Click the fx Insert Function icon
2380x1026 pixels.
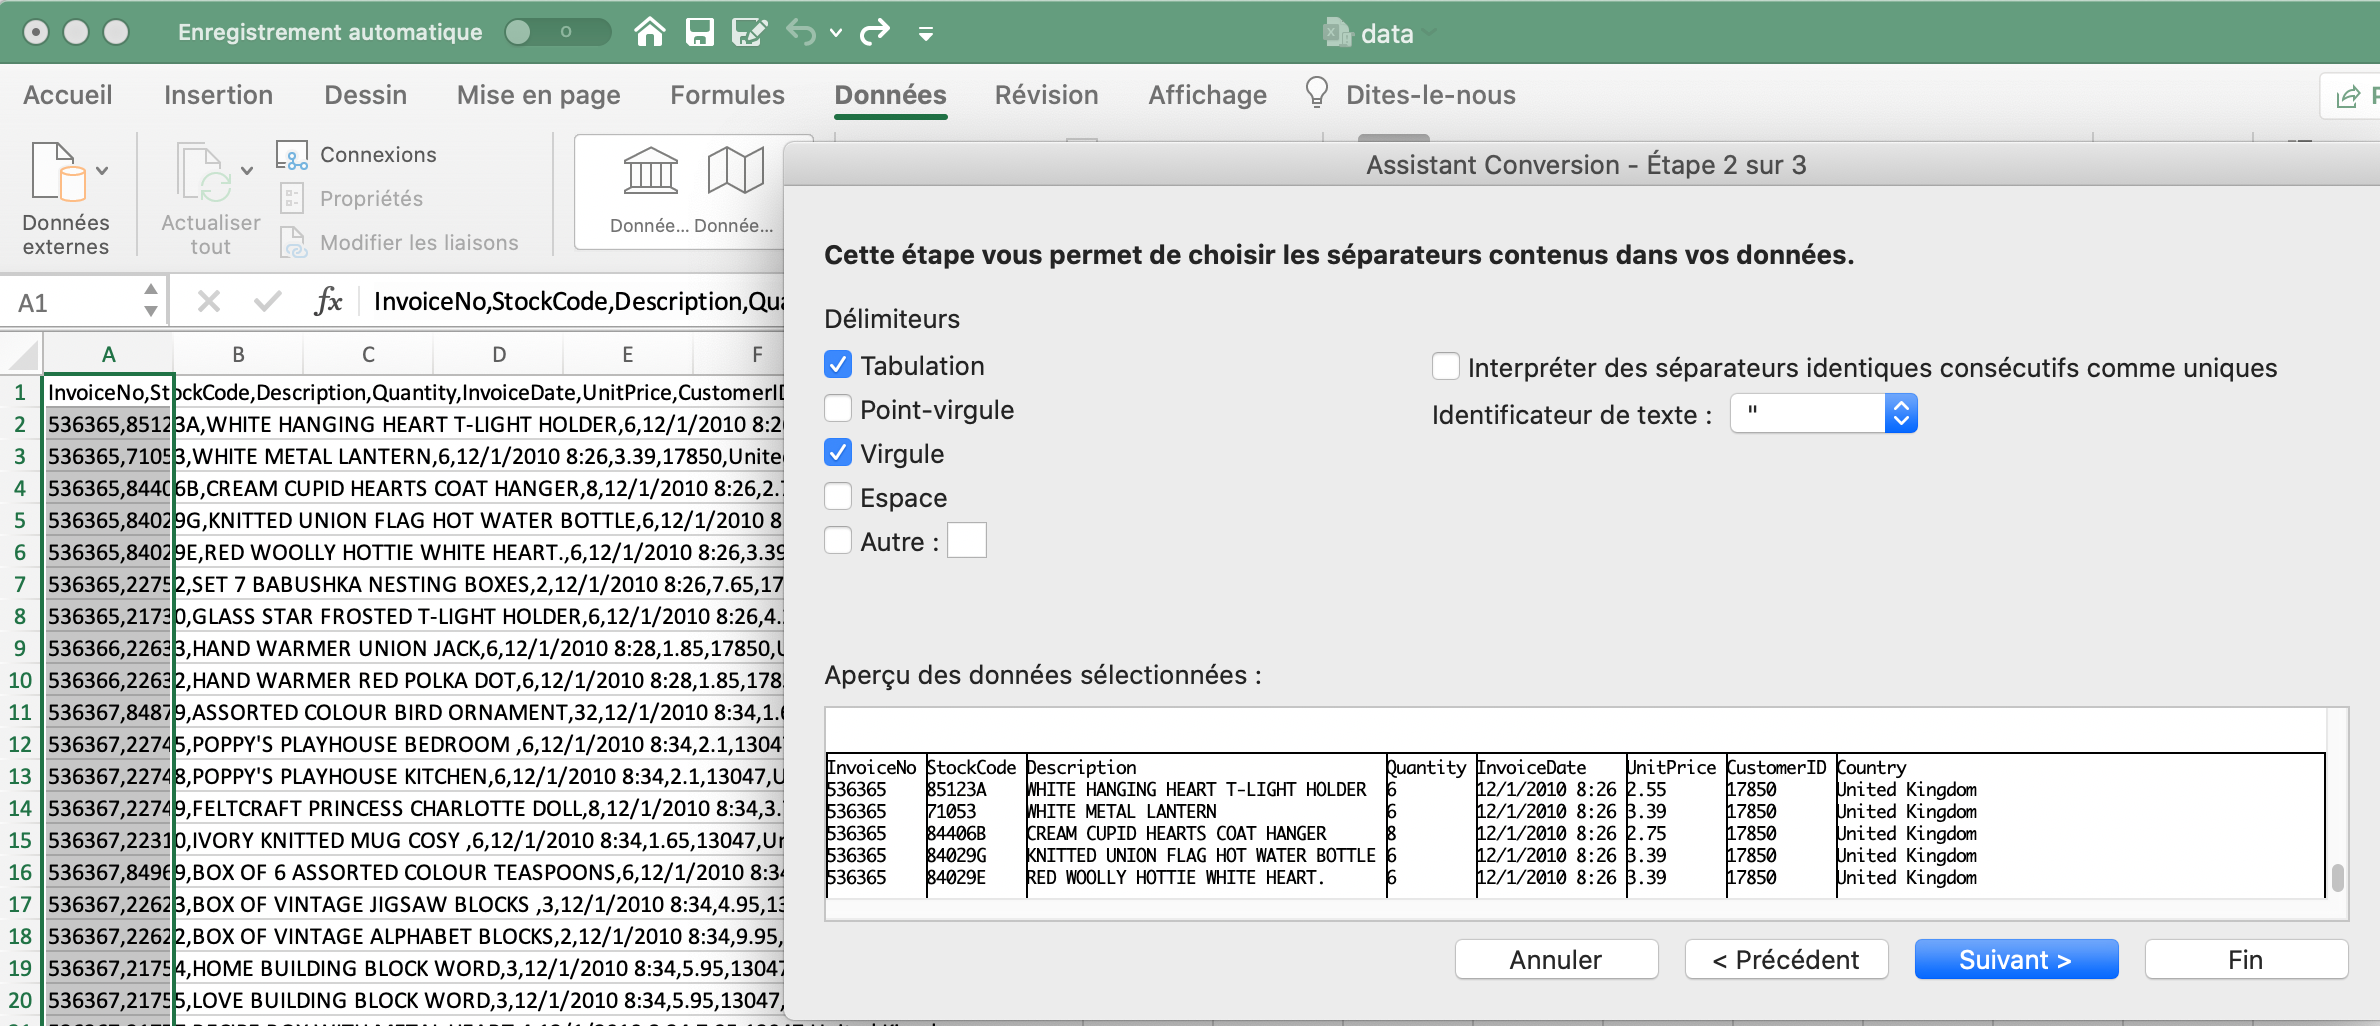tap(328, 301)
